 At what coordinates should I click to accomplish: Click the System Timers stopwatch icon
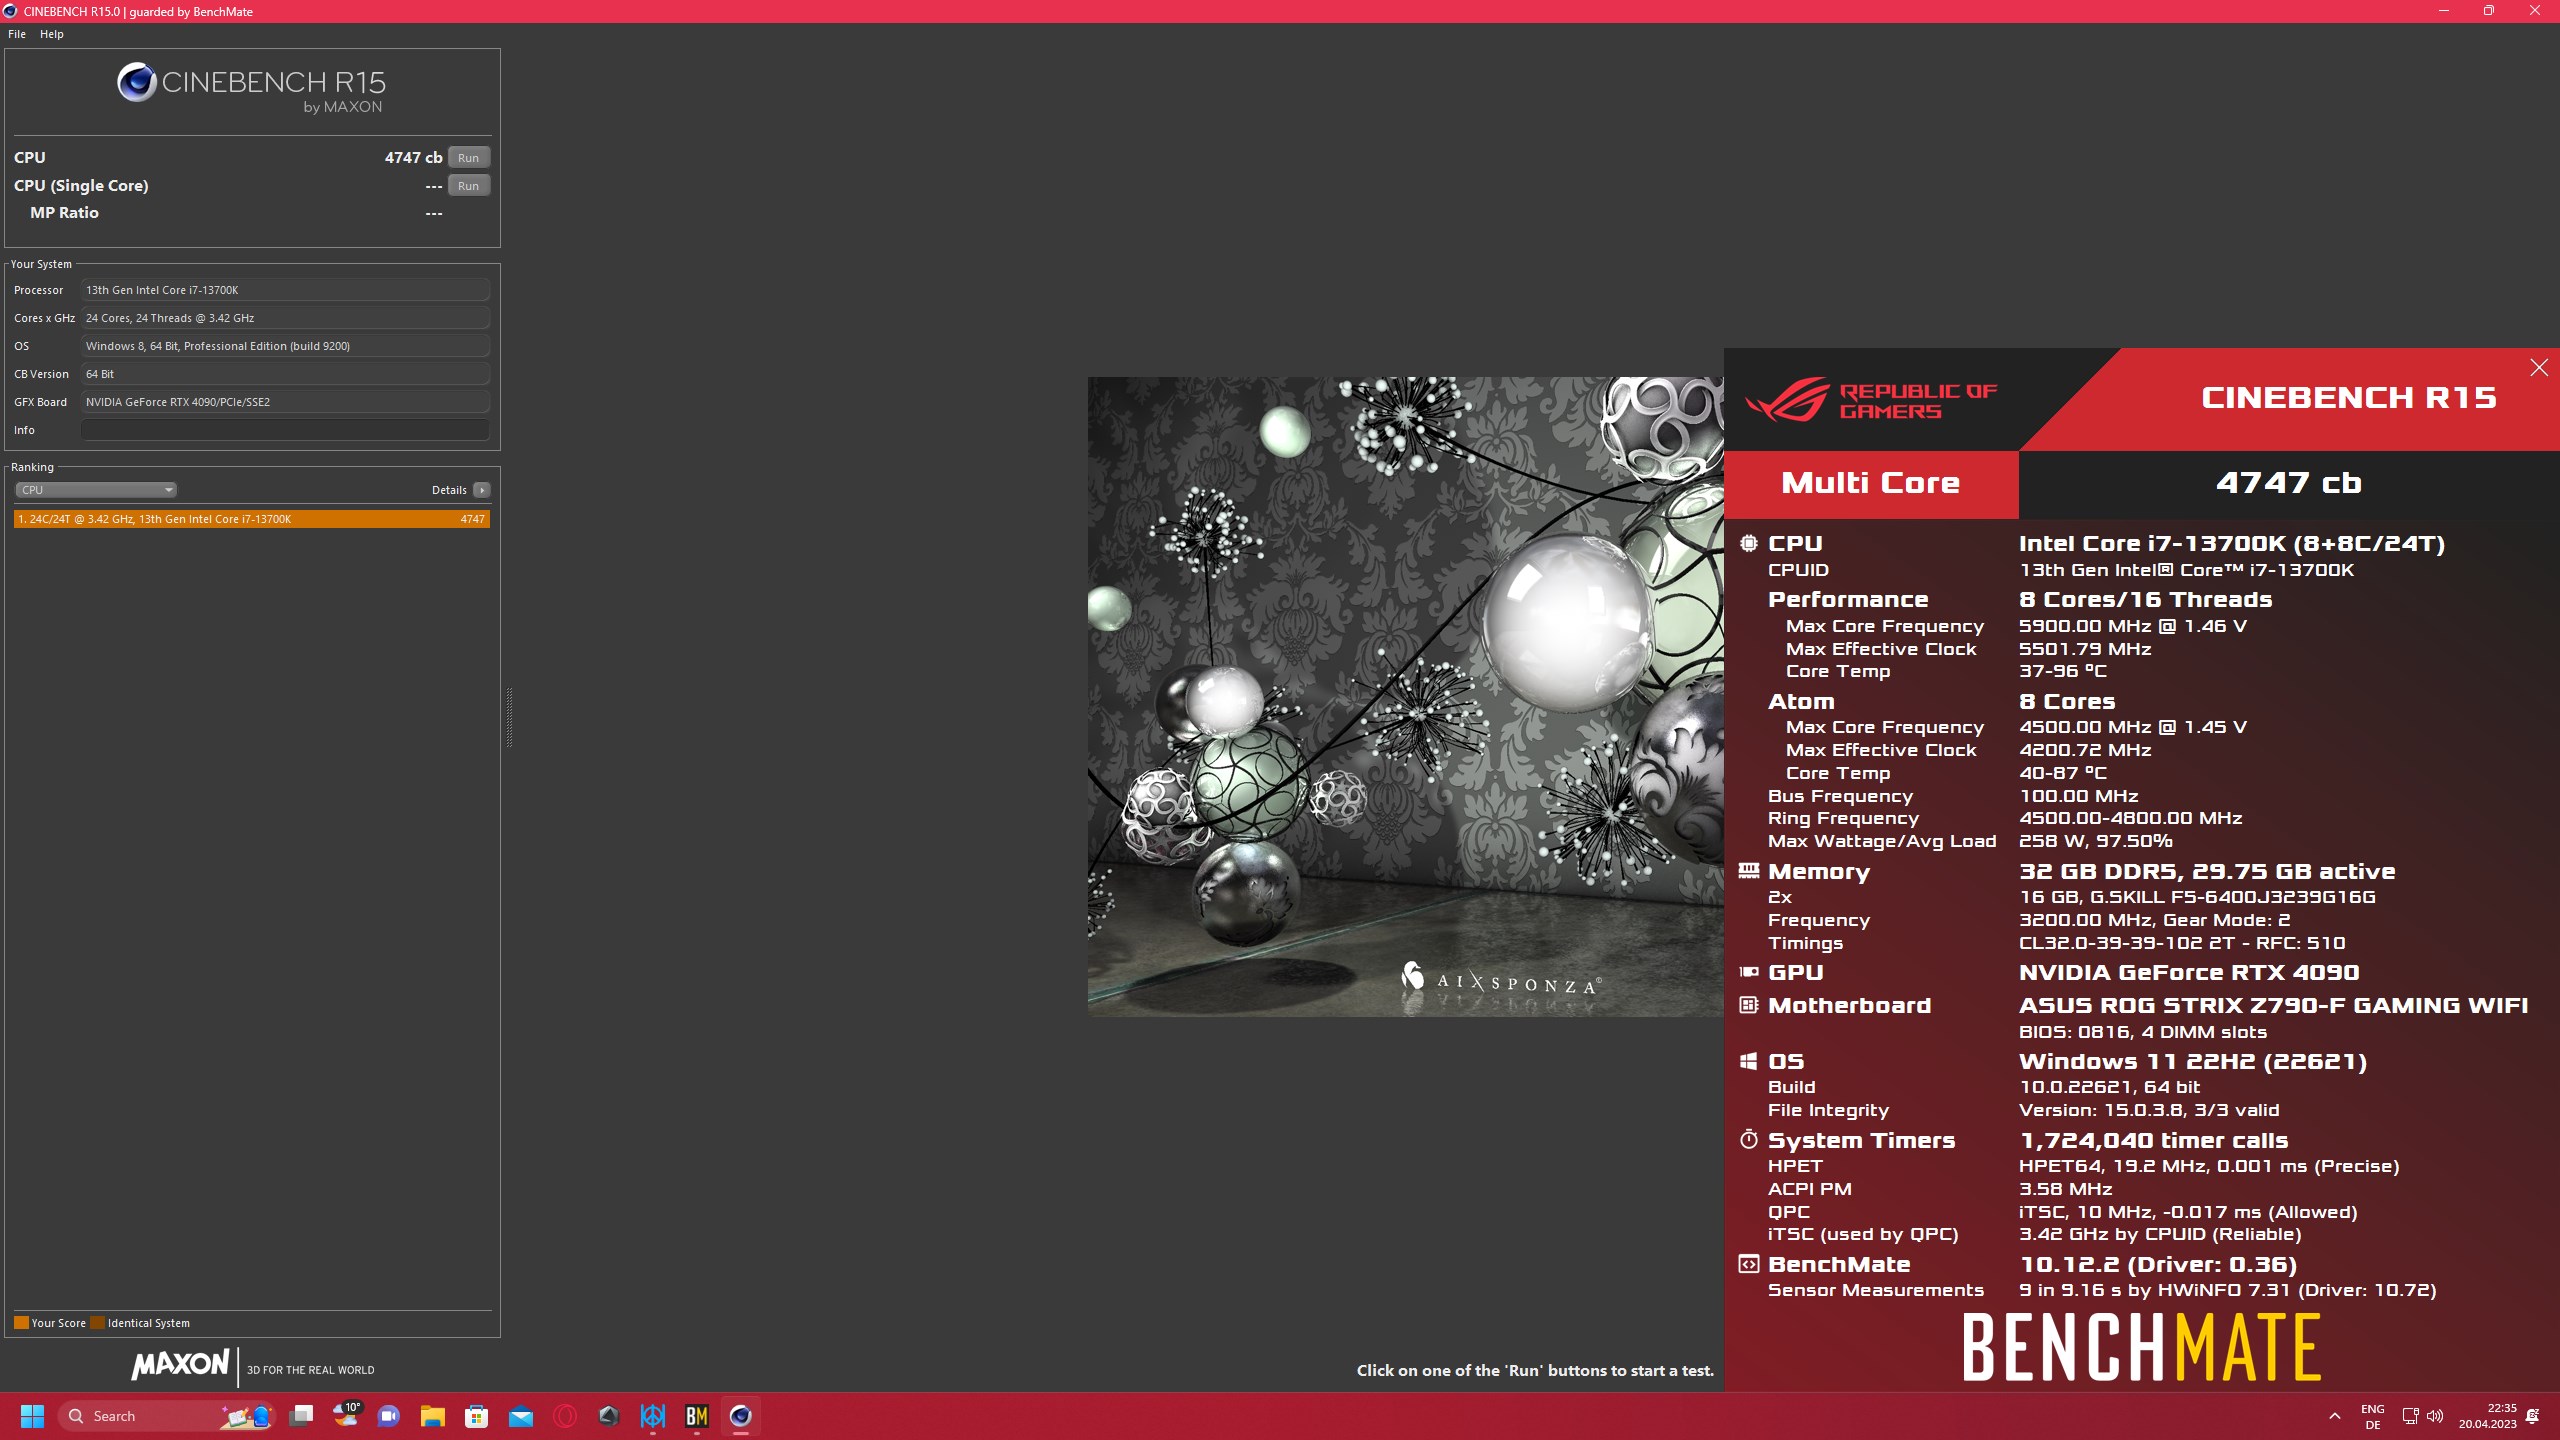(1748, 1139)
